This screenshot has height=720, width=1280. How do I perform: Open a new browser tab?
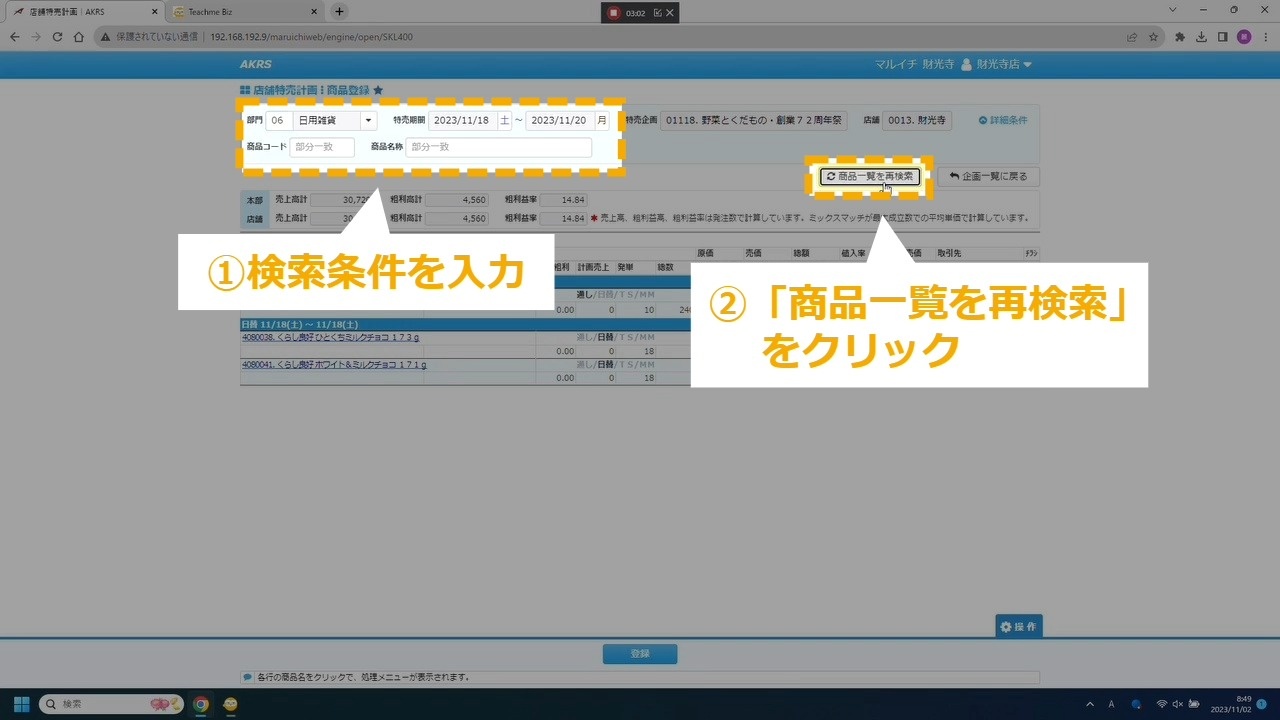(x=339, y=12)
